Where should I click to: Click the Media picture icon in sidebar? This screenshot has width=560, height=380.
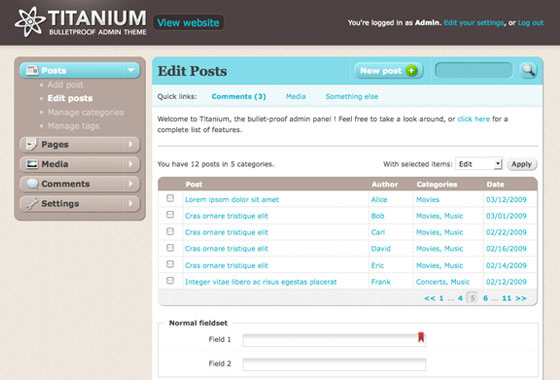tap(32, 164)
